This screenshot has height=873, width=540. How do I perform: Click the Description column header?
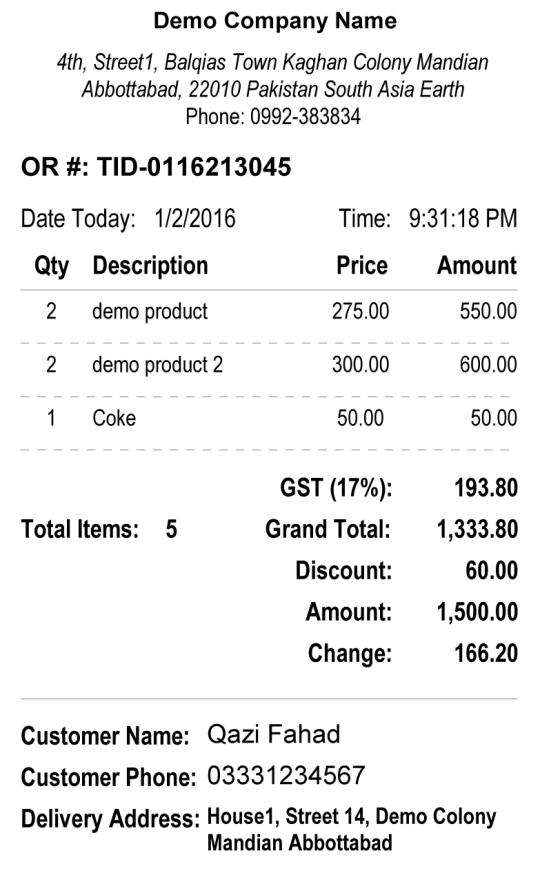point(150,266)
